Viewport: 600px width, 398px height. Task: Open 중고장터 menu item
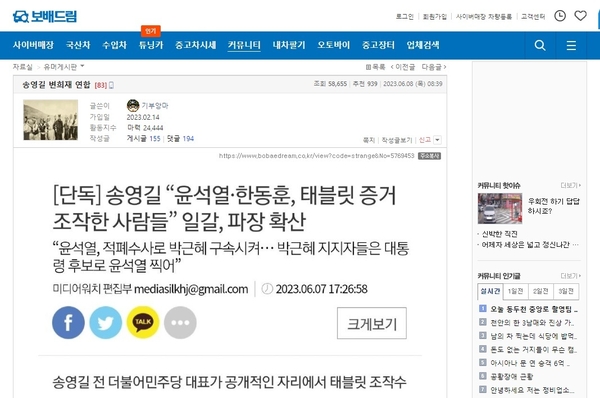(378, 45)
